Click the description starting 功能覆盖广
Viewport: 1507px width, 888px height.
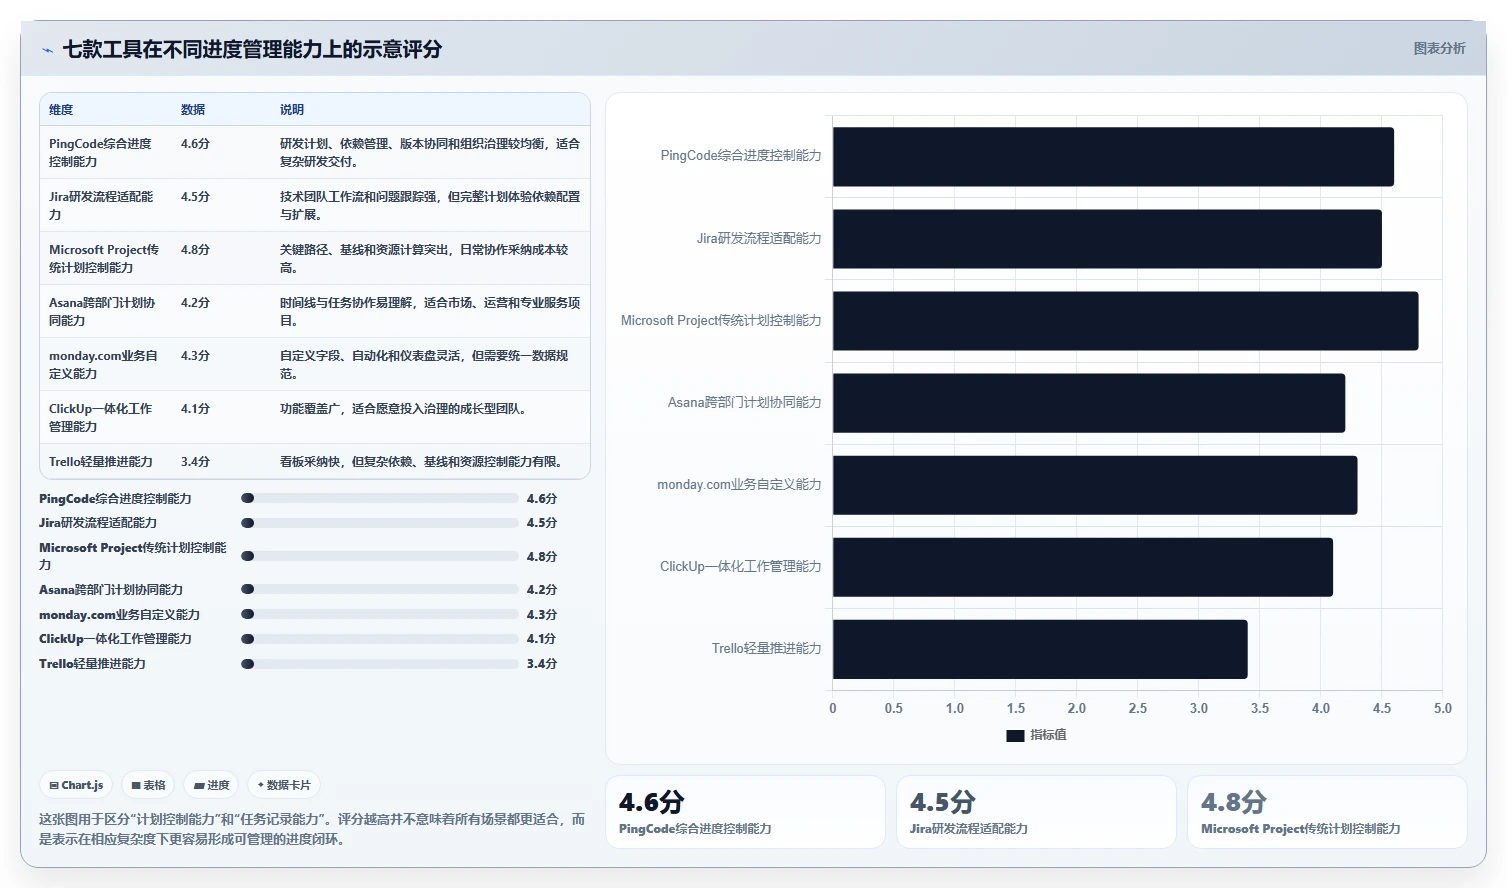click(403, 409)
